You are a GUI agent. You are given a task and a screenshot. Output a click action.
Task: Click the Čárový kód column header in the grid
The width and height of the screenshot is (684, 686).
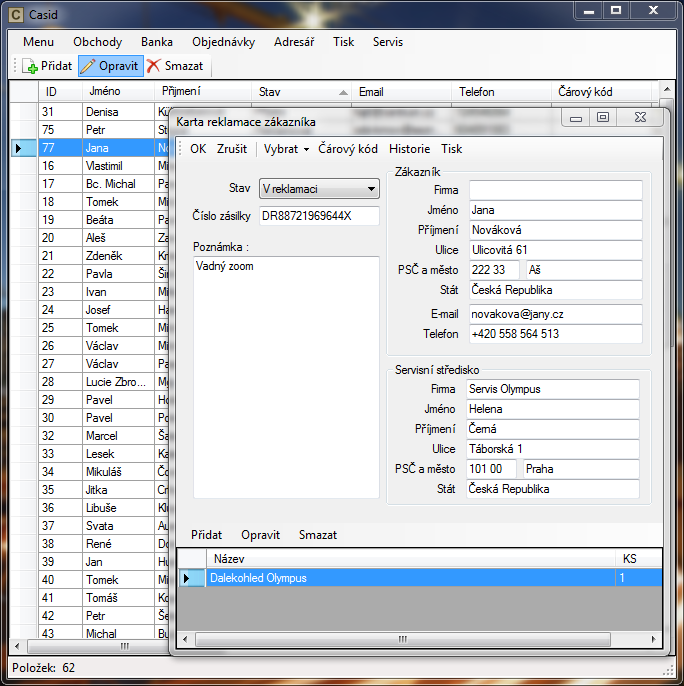[x=601, y=92]
